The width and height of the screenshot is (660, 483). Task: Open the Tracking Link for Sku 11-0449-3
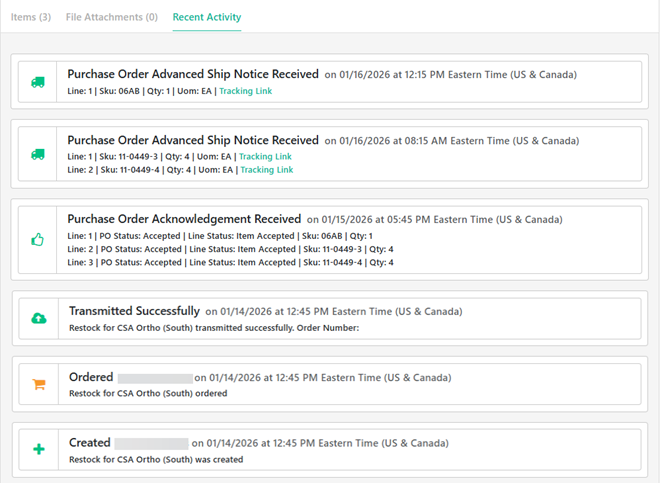coord(265,157)
